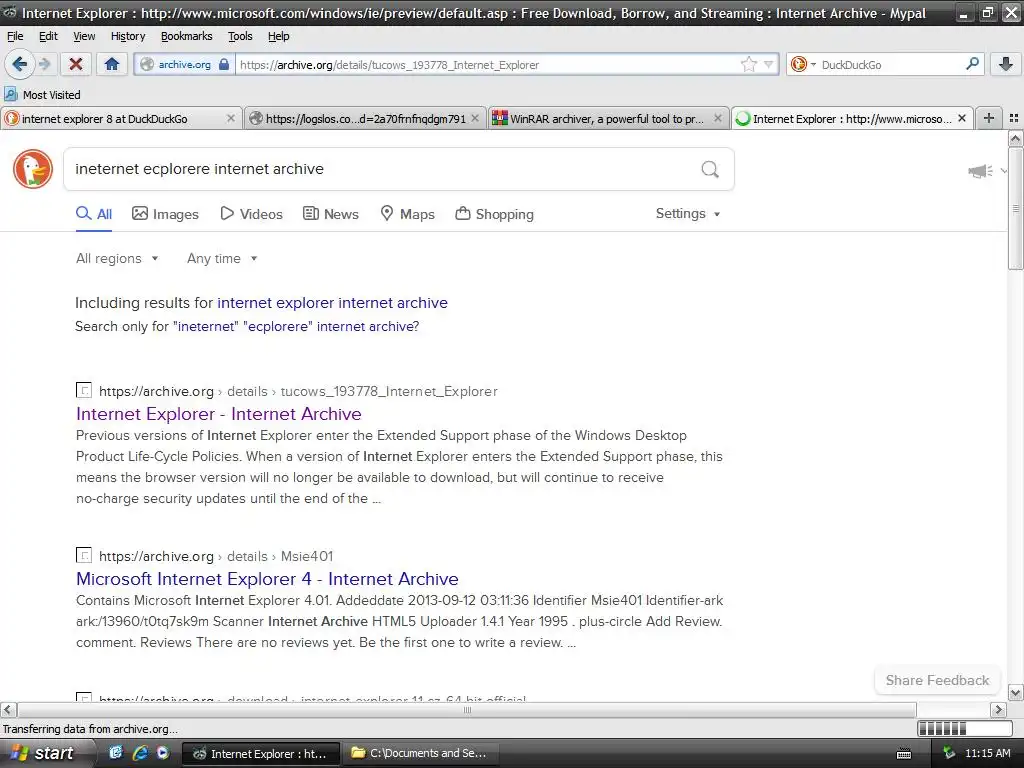
Task: Switch to News results
Action: (x=330, y=214)
